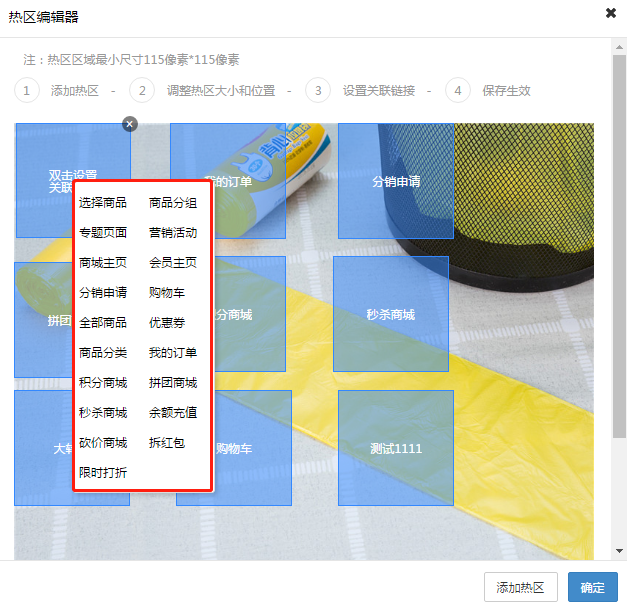Click the 保存生效 step label
The width and height of the screenshot is (627, 612).
pyautogui.click(x=506, y=91)
